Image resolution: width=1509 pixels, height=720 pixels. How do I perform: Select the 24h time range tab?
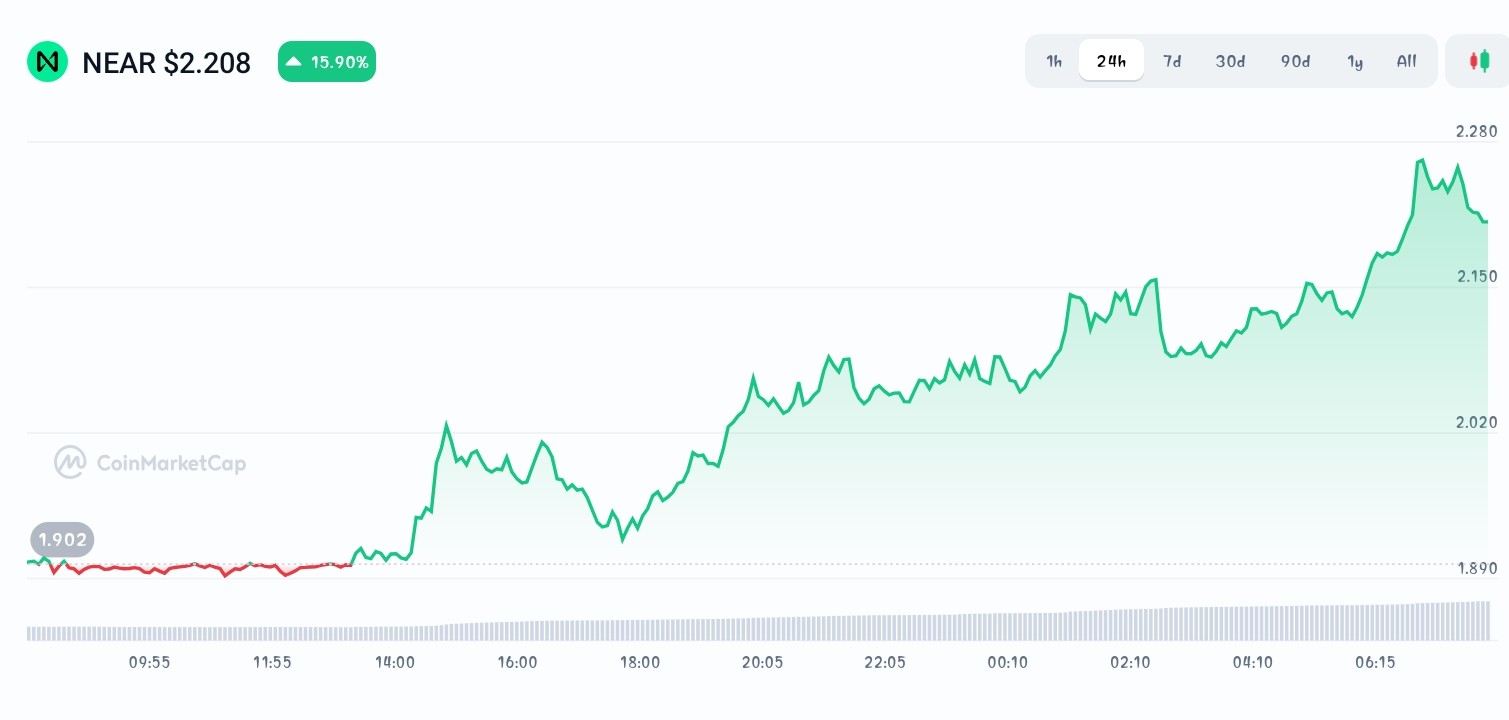click(1111, 61)
